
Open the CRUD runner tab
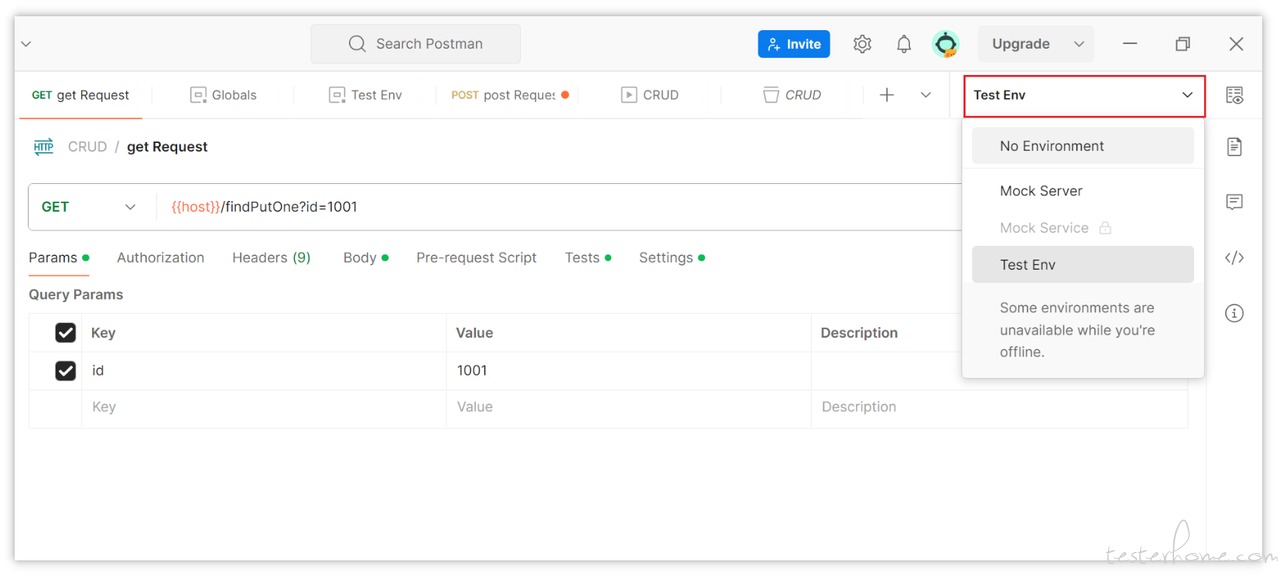point(650,95)
